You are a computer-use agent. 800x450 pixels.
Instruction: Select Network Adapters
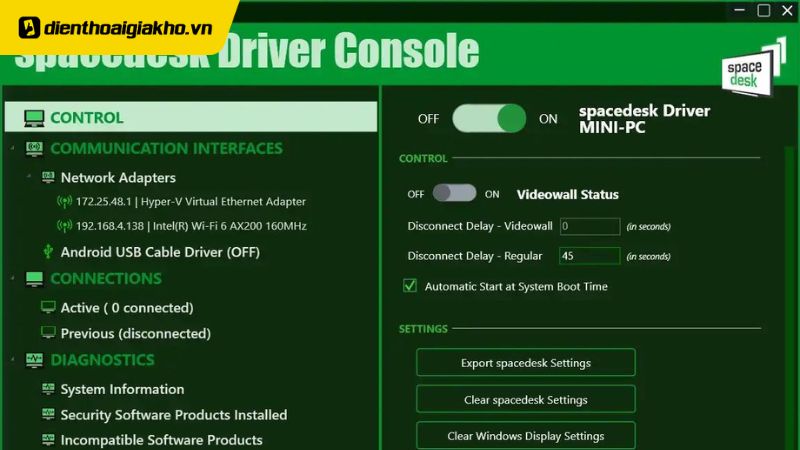(x=118, y=178)
